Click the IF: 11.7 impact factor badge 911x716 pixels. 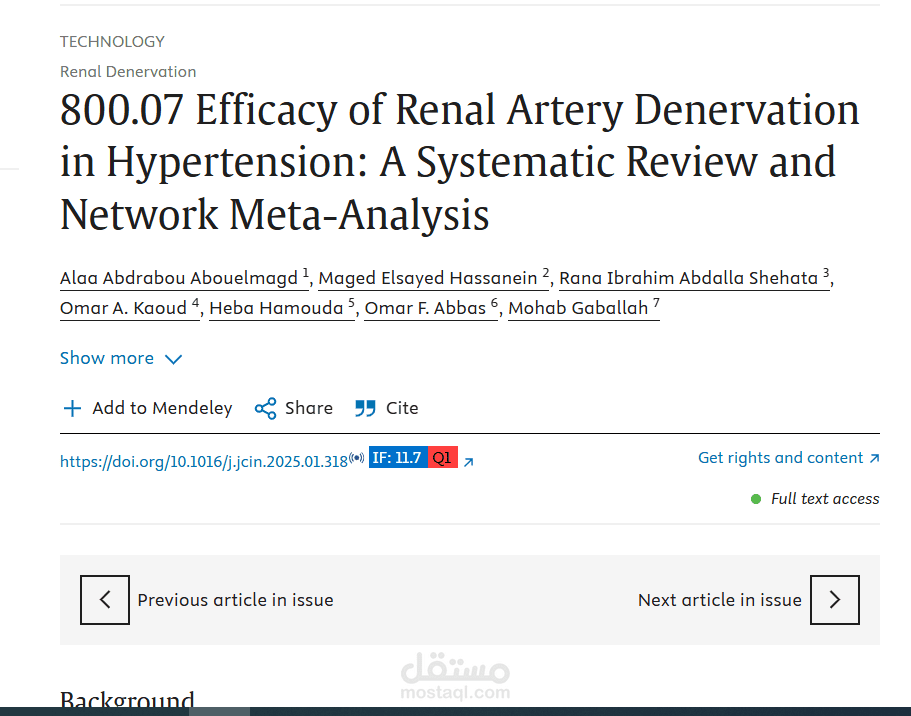pos(398,457)
